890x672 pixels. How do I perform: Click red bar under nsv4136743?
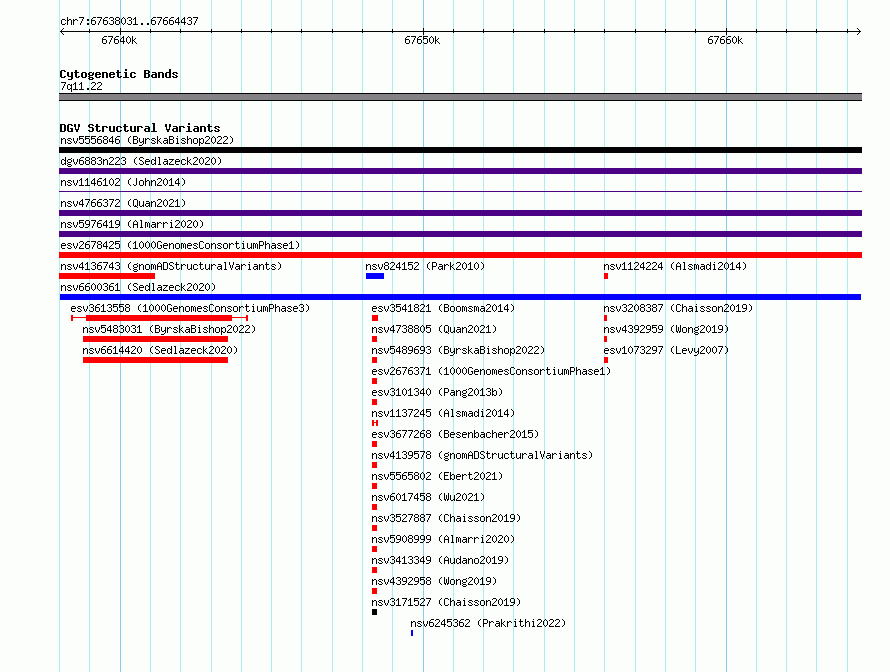coord(107,276)
